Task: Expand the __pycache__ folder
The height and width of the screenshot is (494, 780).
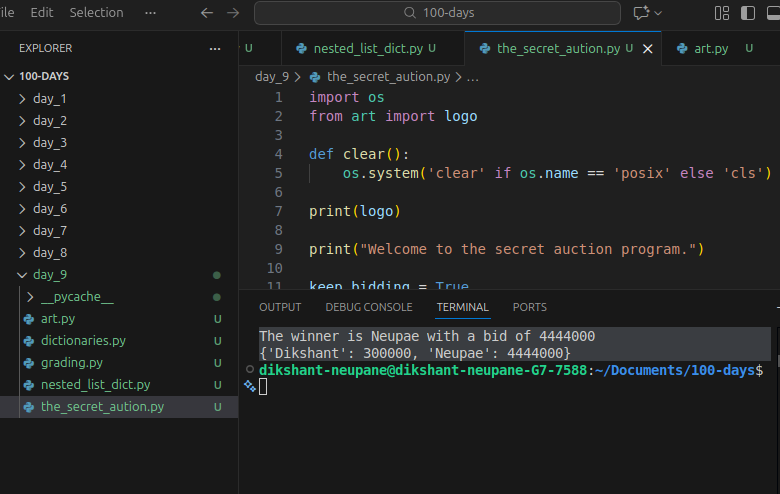Action: [x=76, y=297]
